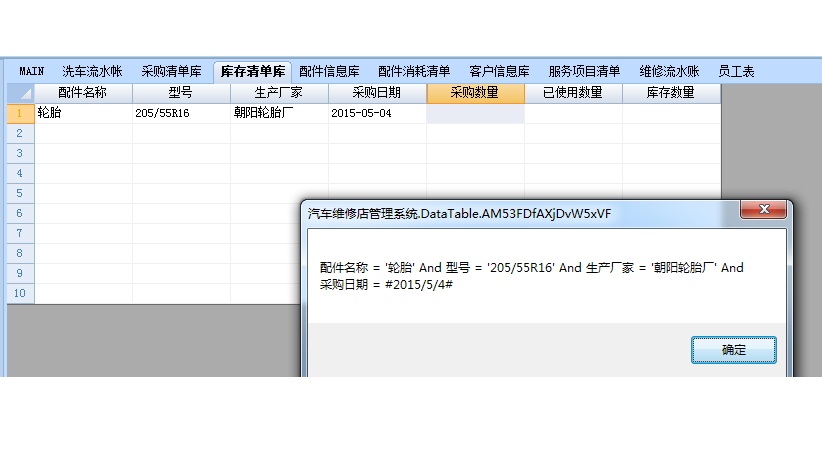Click the filter expression text in the dialog
This screenshot has width=822, height=460.
[x=532, y=276]
